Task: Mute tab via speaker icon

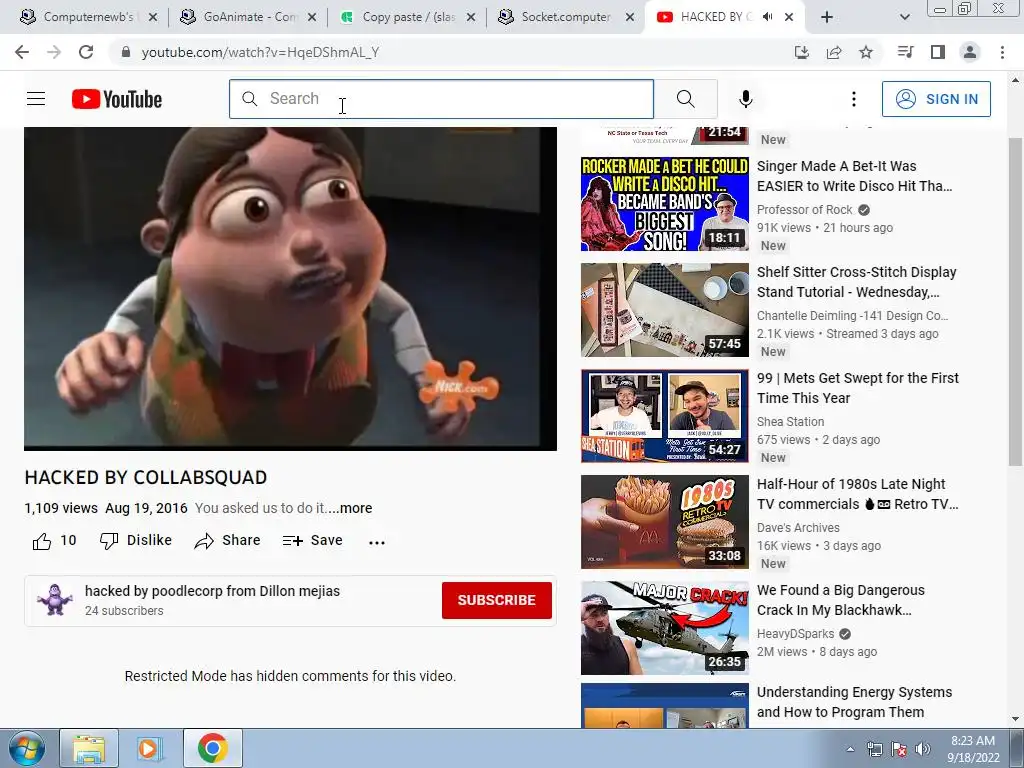Action: pos(768,17)
